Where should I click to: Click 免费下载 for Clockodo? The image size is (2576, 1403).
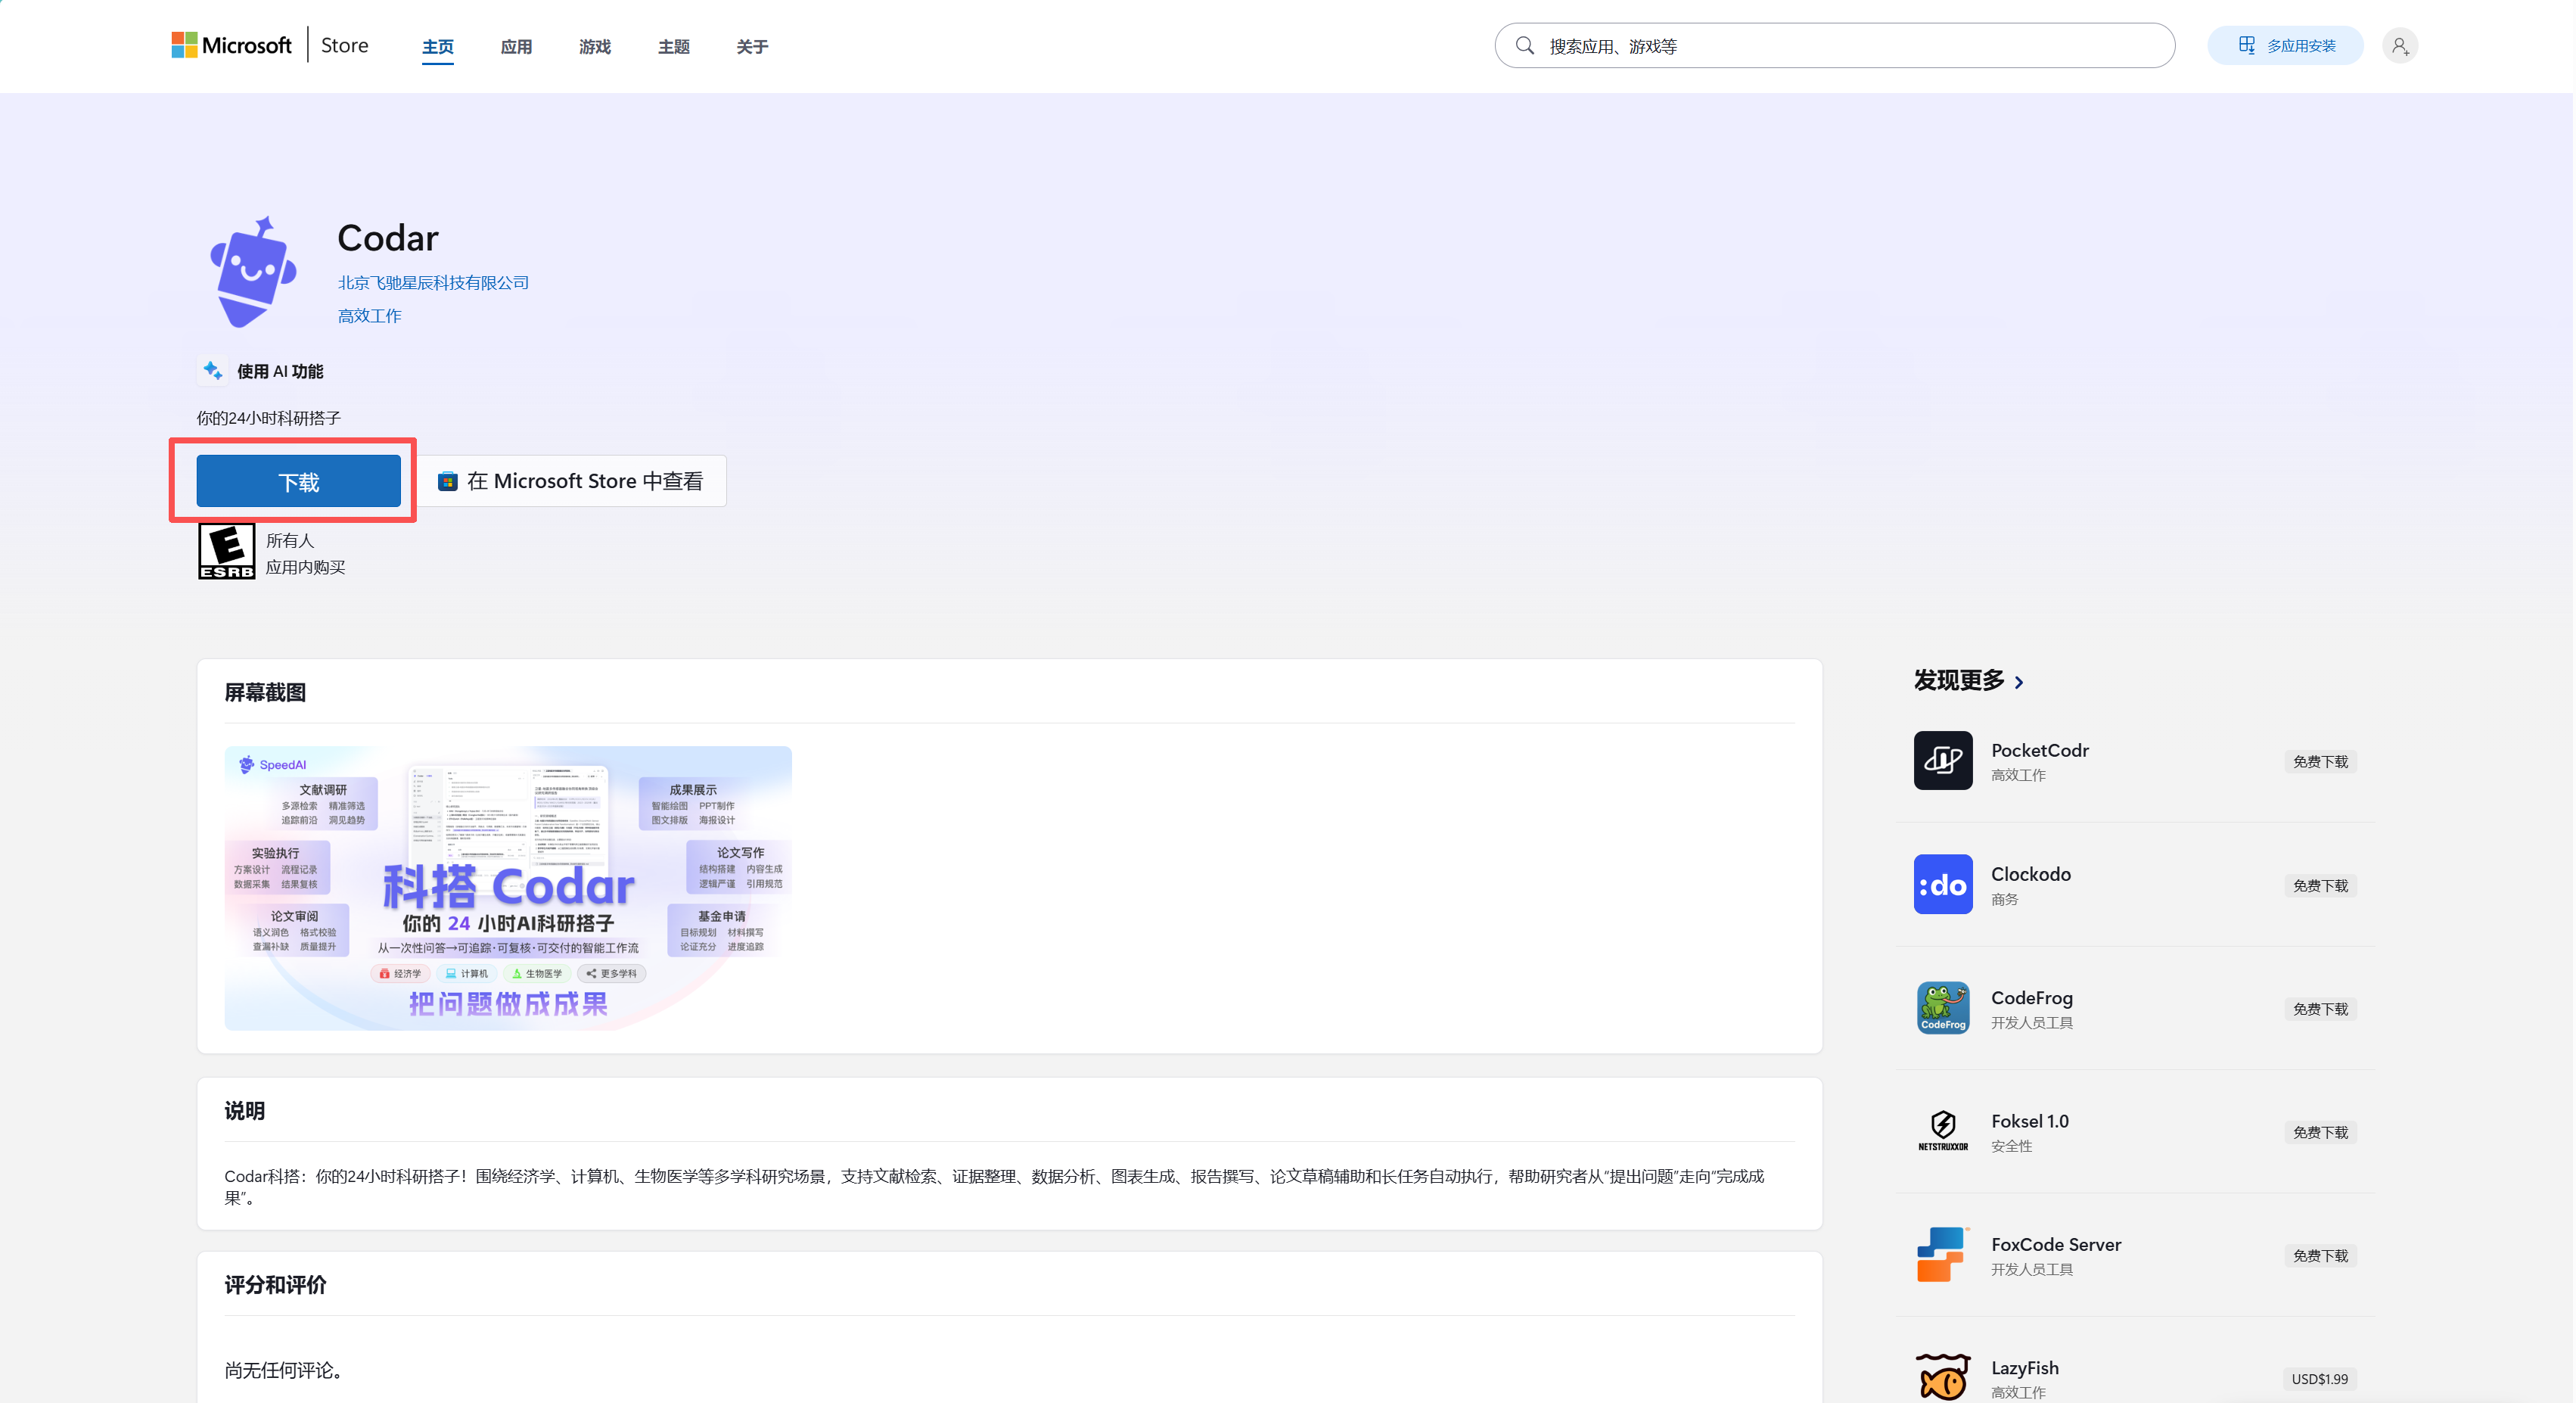(x=2320, y=886)
